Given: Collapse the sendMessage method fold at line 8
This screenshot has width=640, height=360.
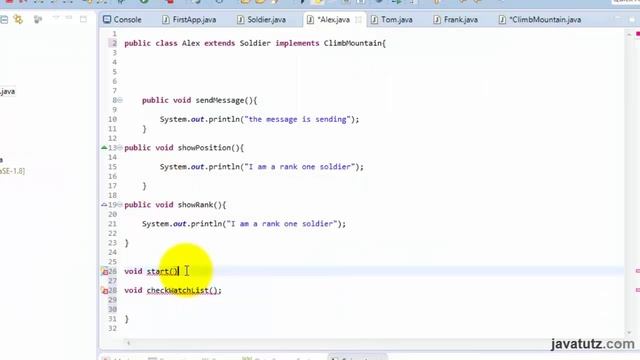Looking at the screenshot, I should pos(120,100).
